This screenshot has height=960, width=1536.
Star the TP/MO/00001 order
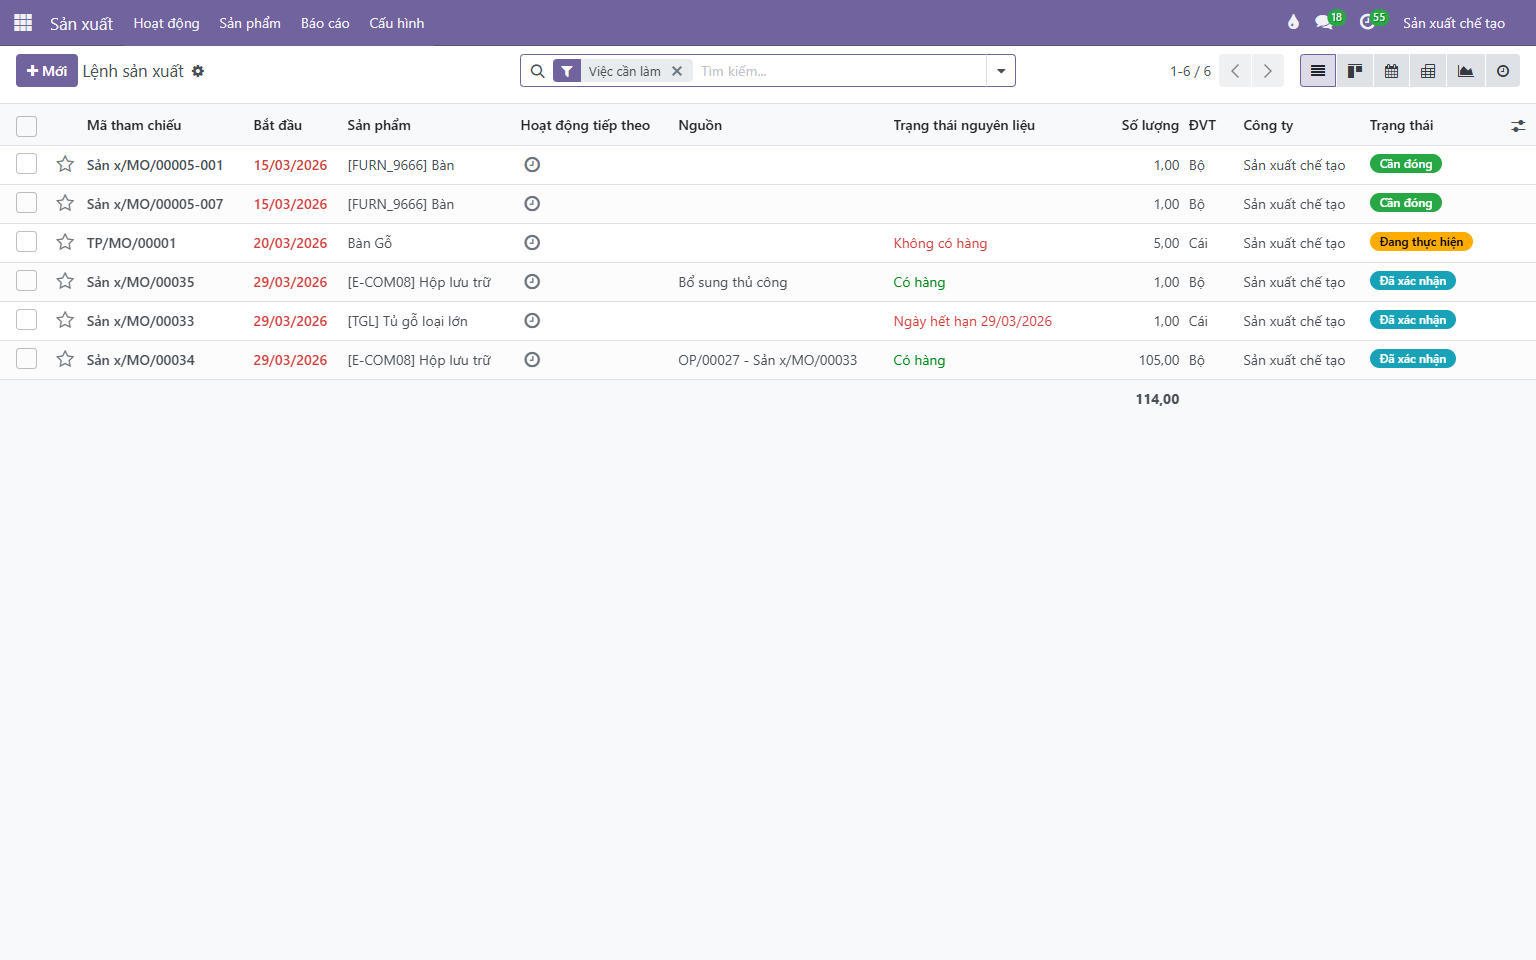[65, 242]
